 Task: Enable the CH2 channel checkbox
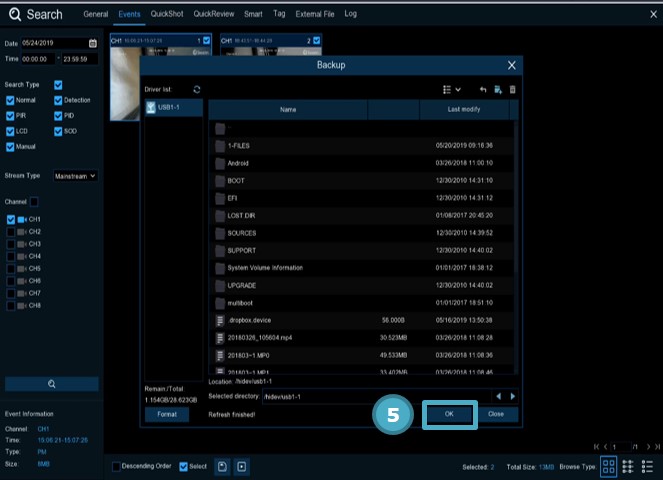[11, 231]
